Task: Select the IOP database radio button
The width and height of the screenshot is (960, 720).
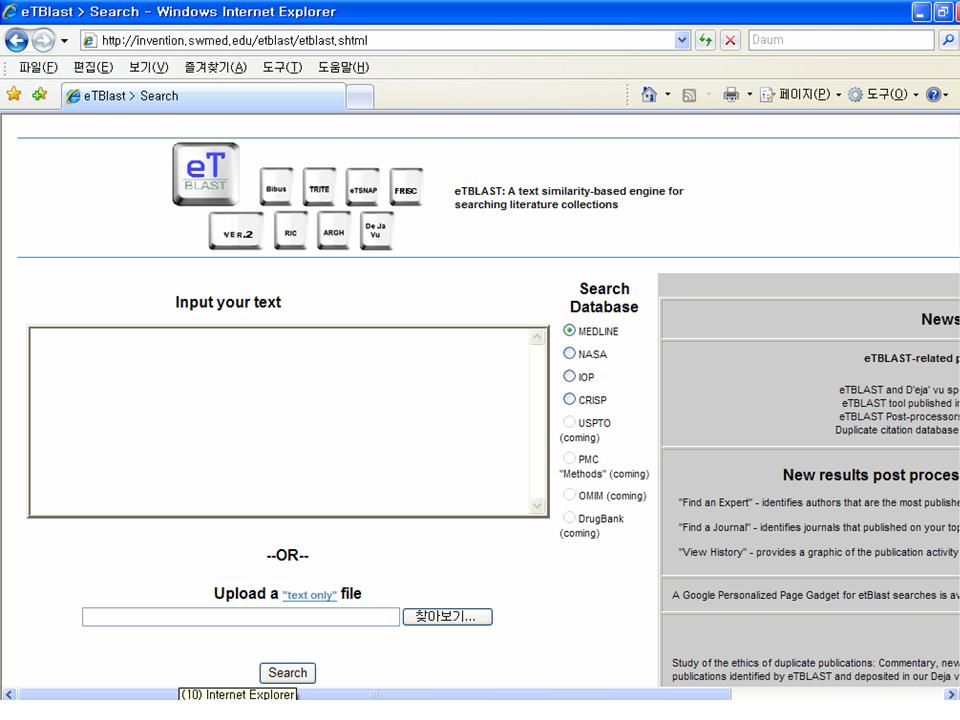Action: pos(569,376)
